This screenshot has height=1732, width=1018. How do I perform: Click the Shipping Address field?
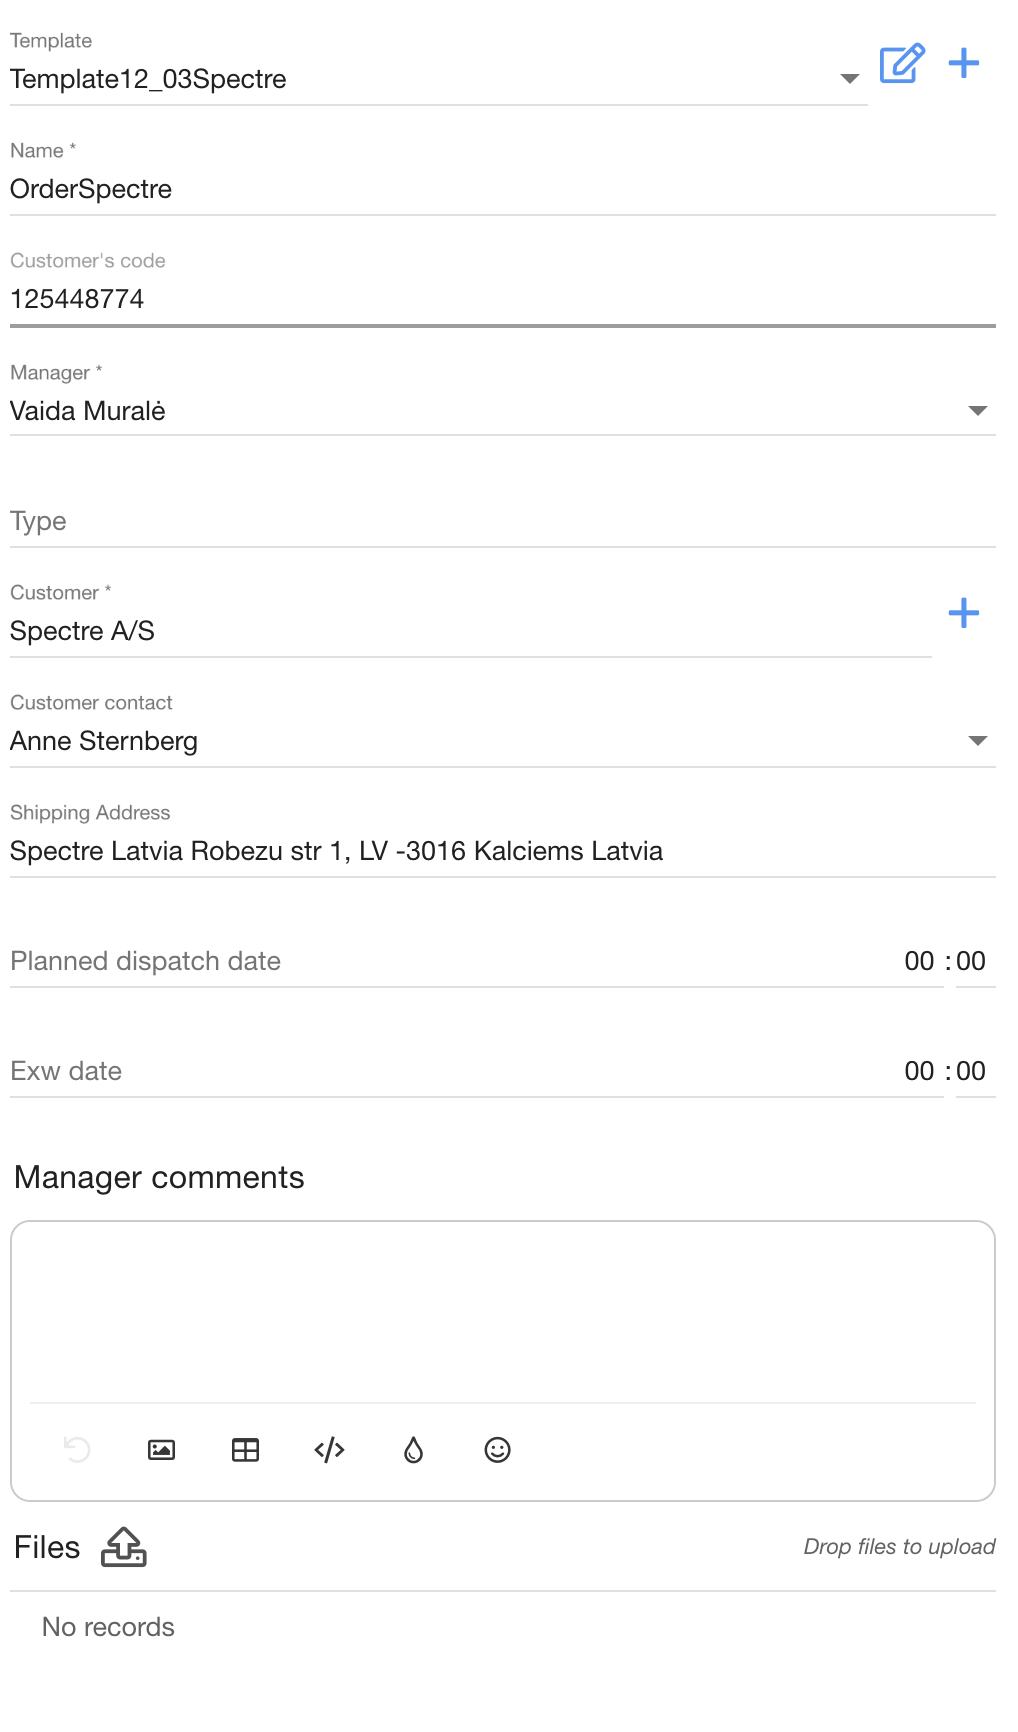coord(500,851)
